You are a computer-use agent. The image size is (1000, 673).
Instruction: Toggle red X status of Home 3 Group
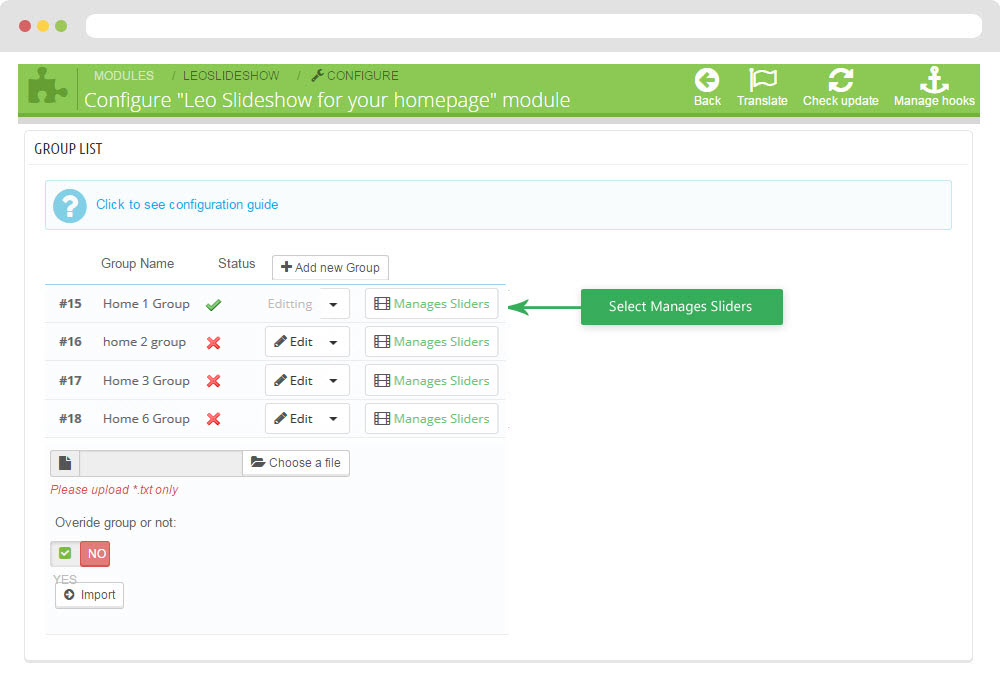click(214, 381)
